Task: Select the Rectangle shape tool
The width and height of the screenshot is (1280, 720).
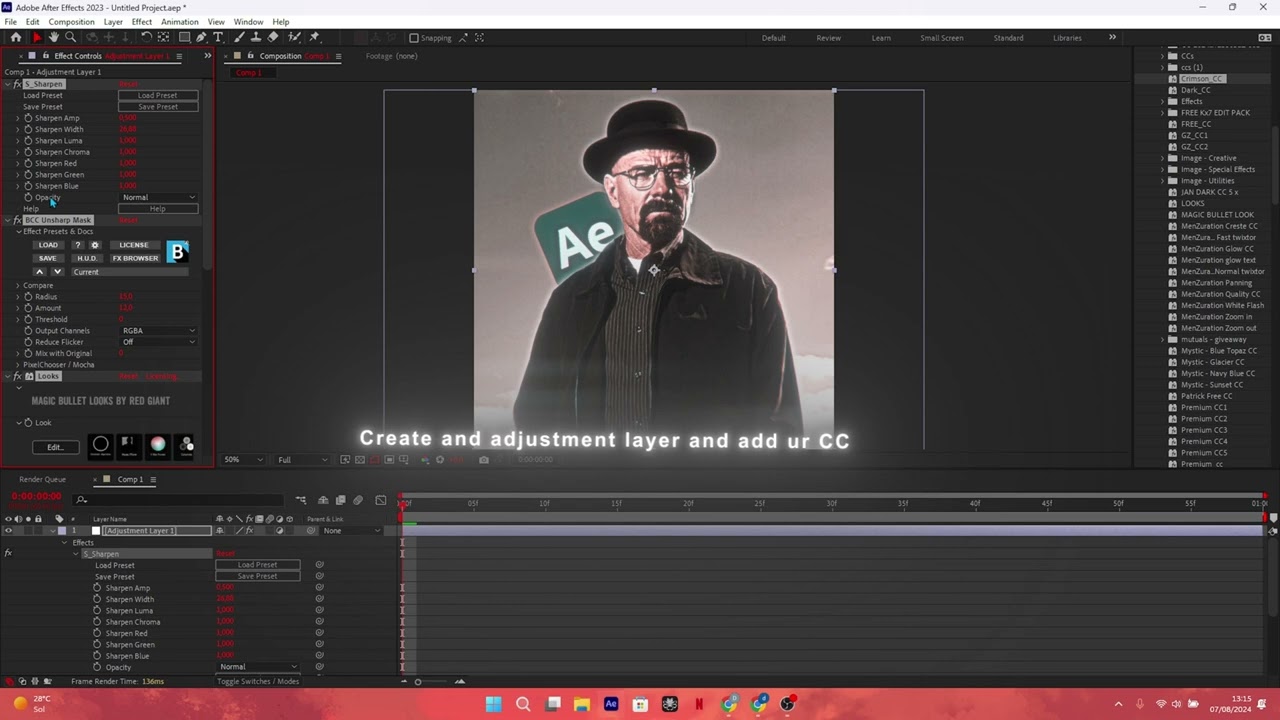Action: point(184,38)
